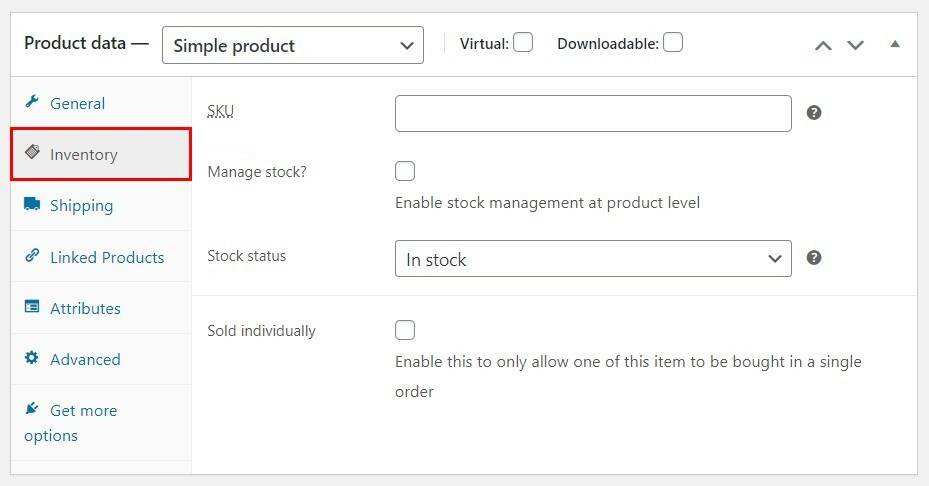929x486 pixels.
Task: Click the General wrench icon
Action: (x=32, y=102)
